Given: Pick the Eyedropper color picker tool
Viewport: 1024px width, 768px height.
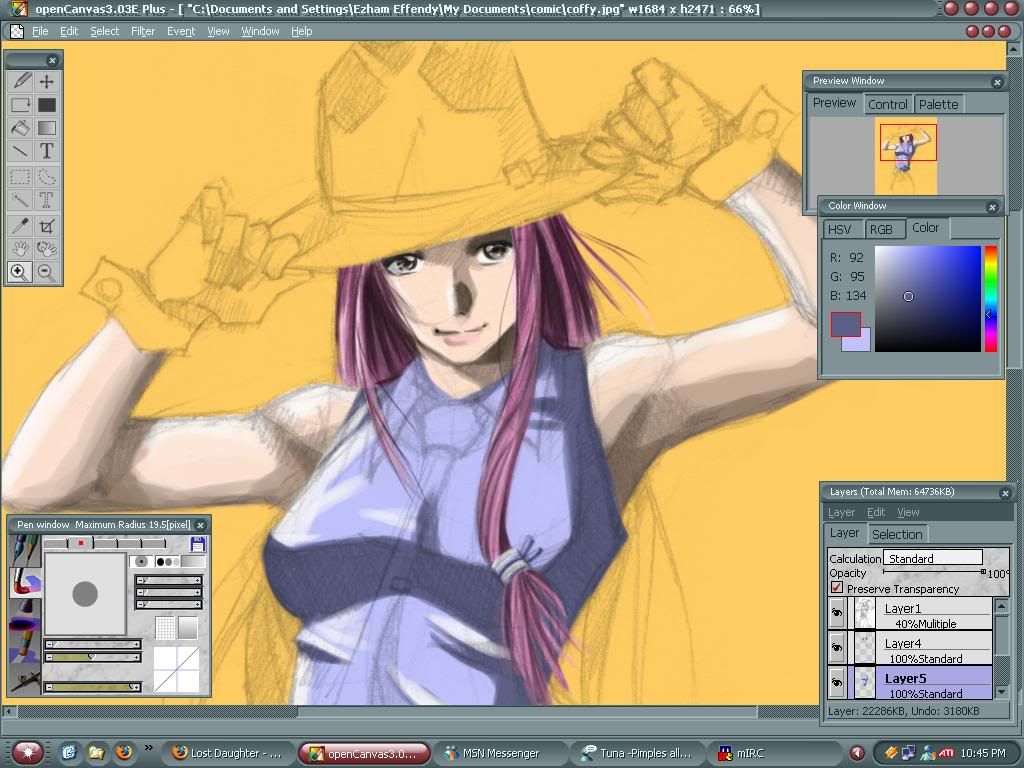Looking at the screenshot, I should click(x=20, y=226).
